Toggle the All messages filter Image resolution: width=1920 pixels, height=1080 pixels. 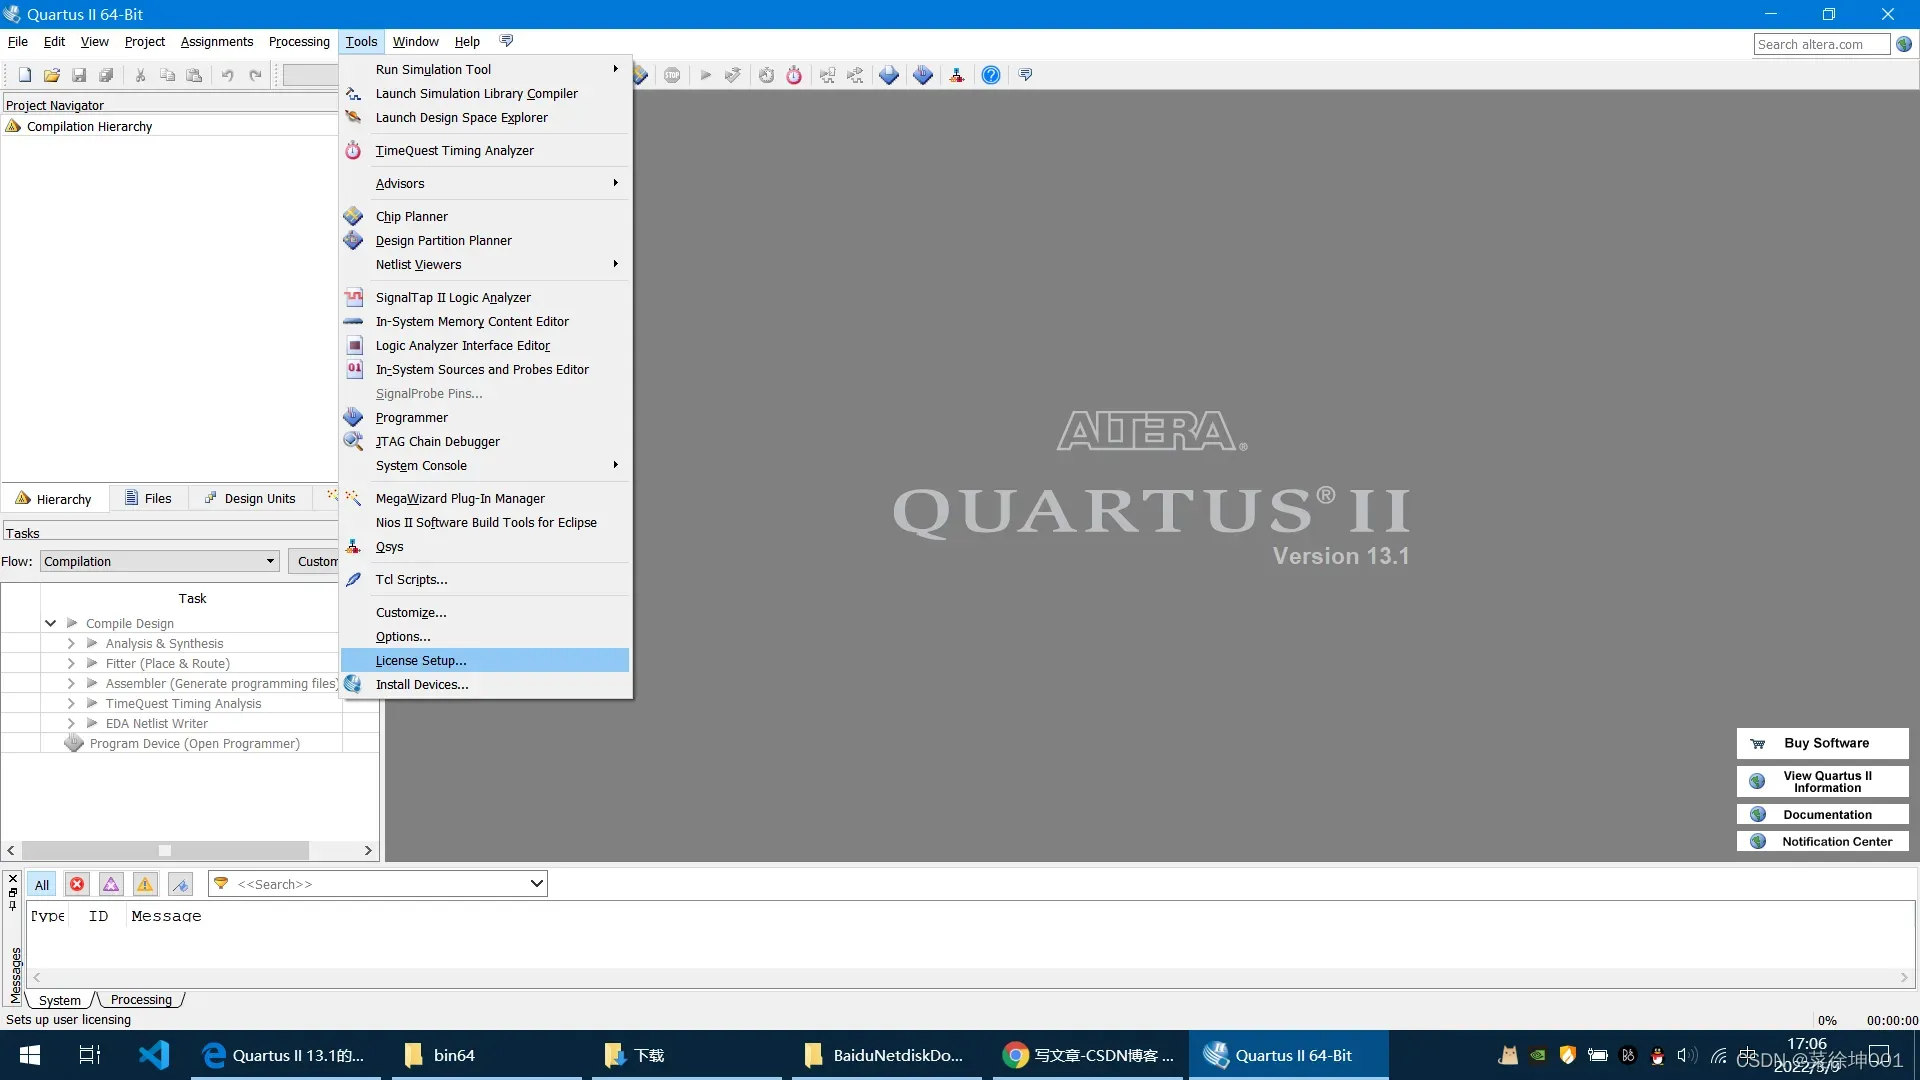pos(42,884)
